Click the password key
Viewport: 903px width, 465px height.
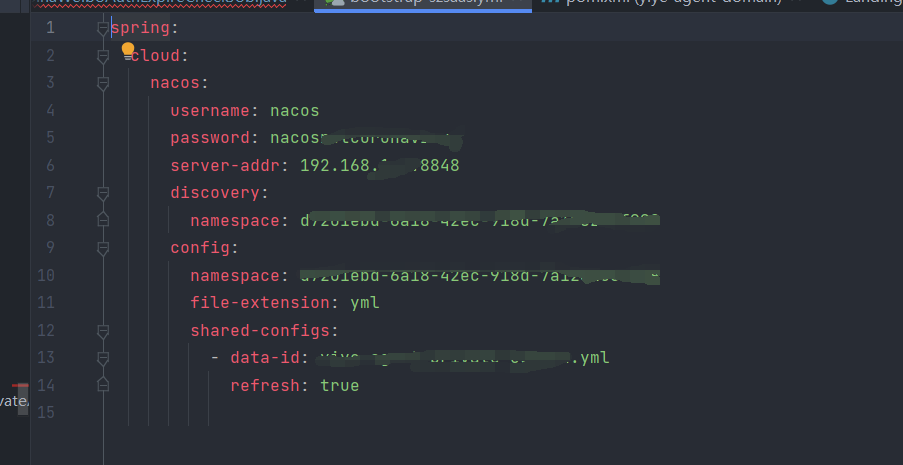tap(210, 138)
